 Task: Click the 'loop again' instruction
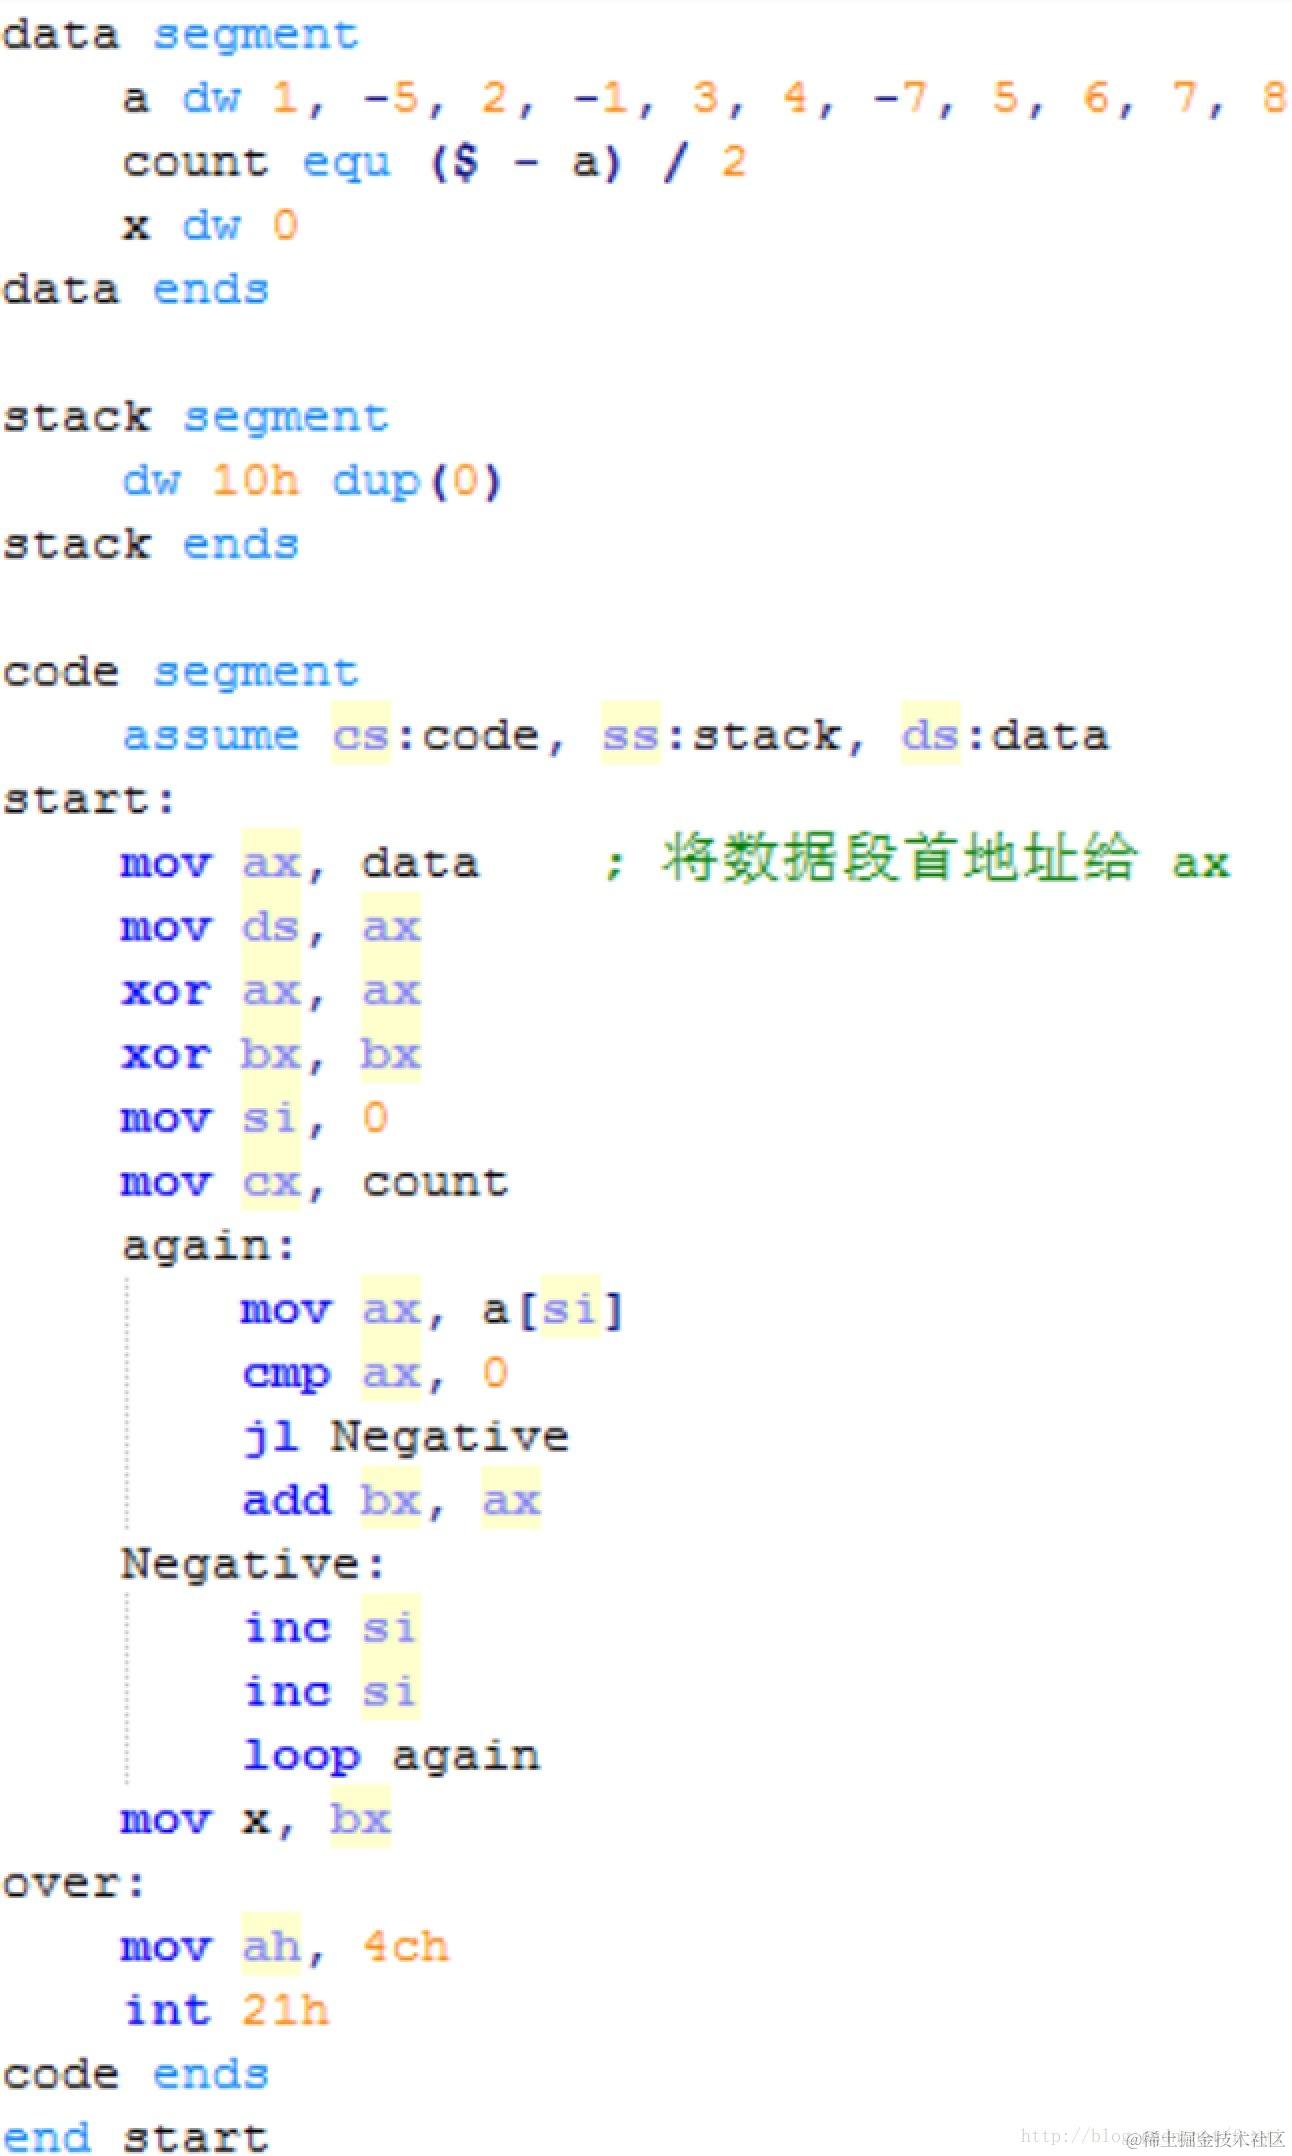click(x=391, y=1757)
